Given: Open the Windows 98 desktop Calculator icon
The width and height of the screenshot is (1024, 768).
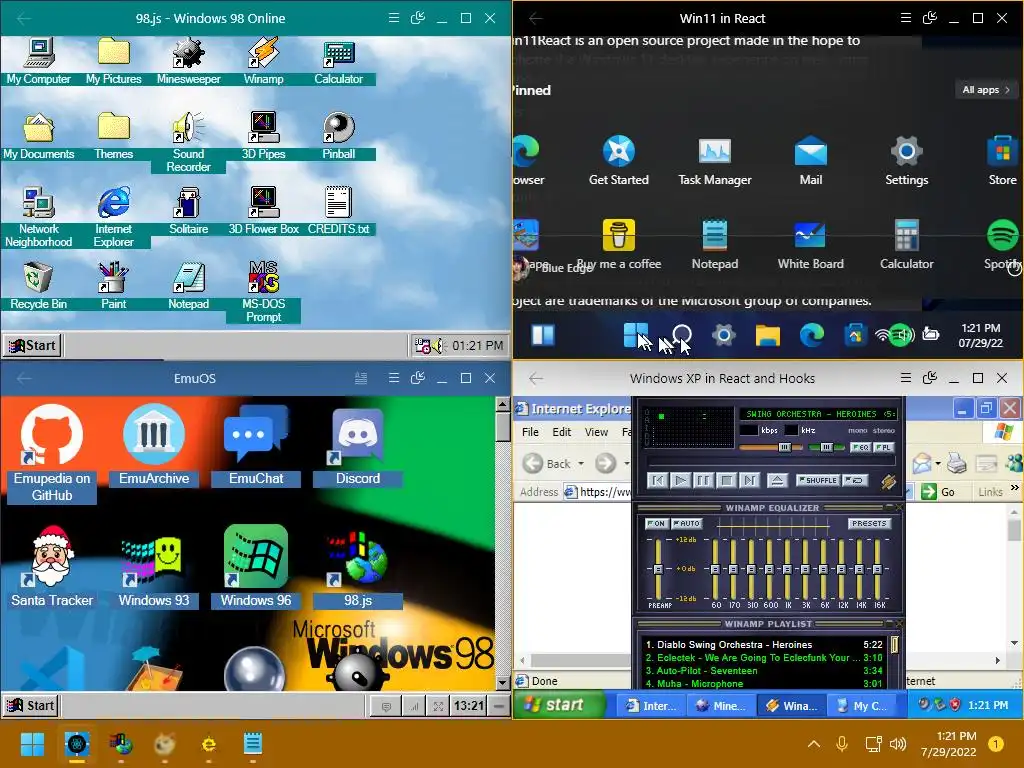Looking at the screenshot, I should [338, 61].
